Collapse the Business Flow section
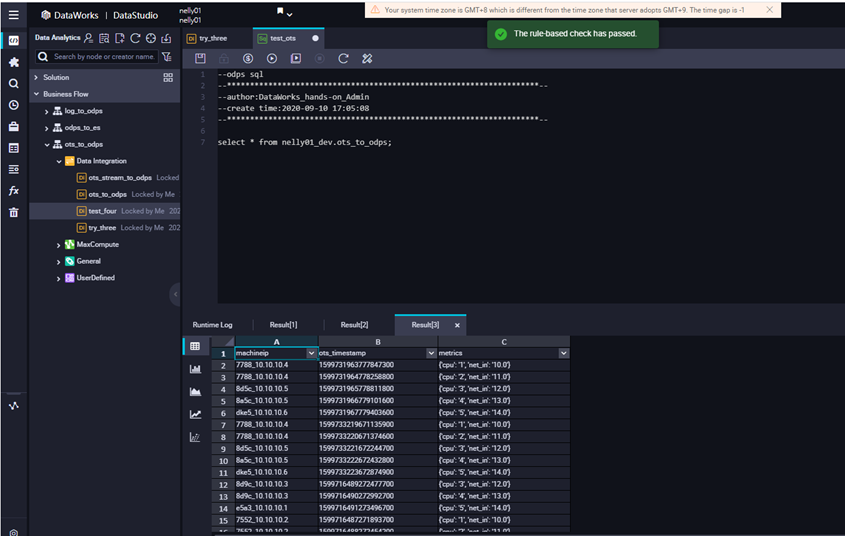 point(36,94)
